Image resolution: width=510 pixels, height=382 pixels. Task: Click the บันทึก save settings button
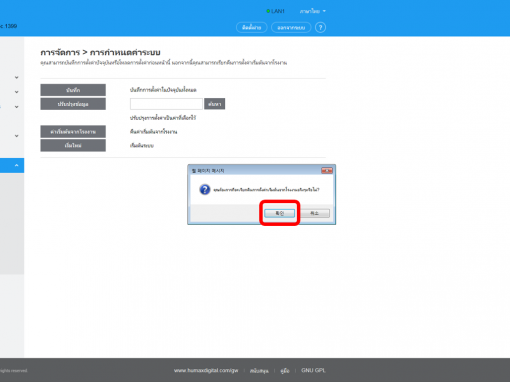tap(73, 90)
